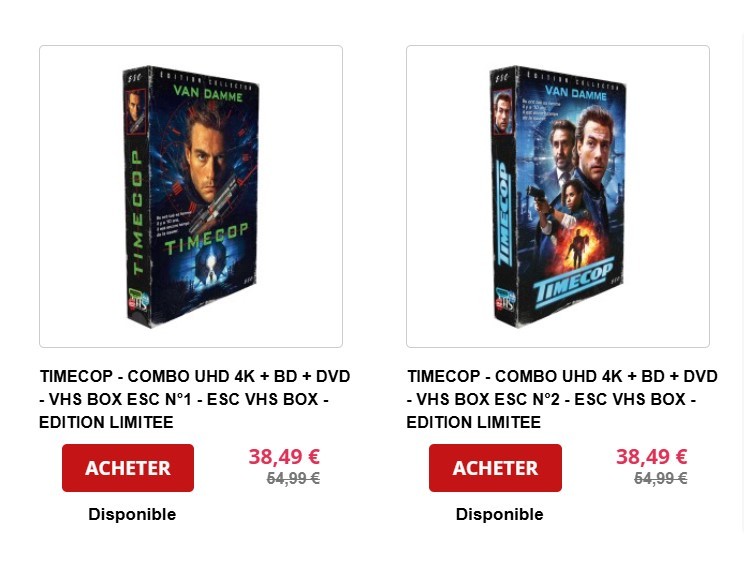The height and width of the screenshot is (563, 744).
Task: Open the Timecop VHS Box ESC N°1 title link
Action: point(195,399)
